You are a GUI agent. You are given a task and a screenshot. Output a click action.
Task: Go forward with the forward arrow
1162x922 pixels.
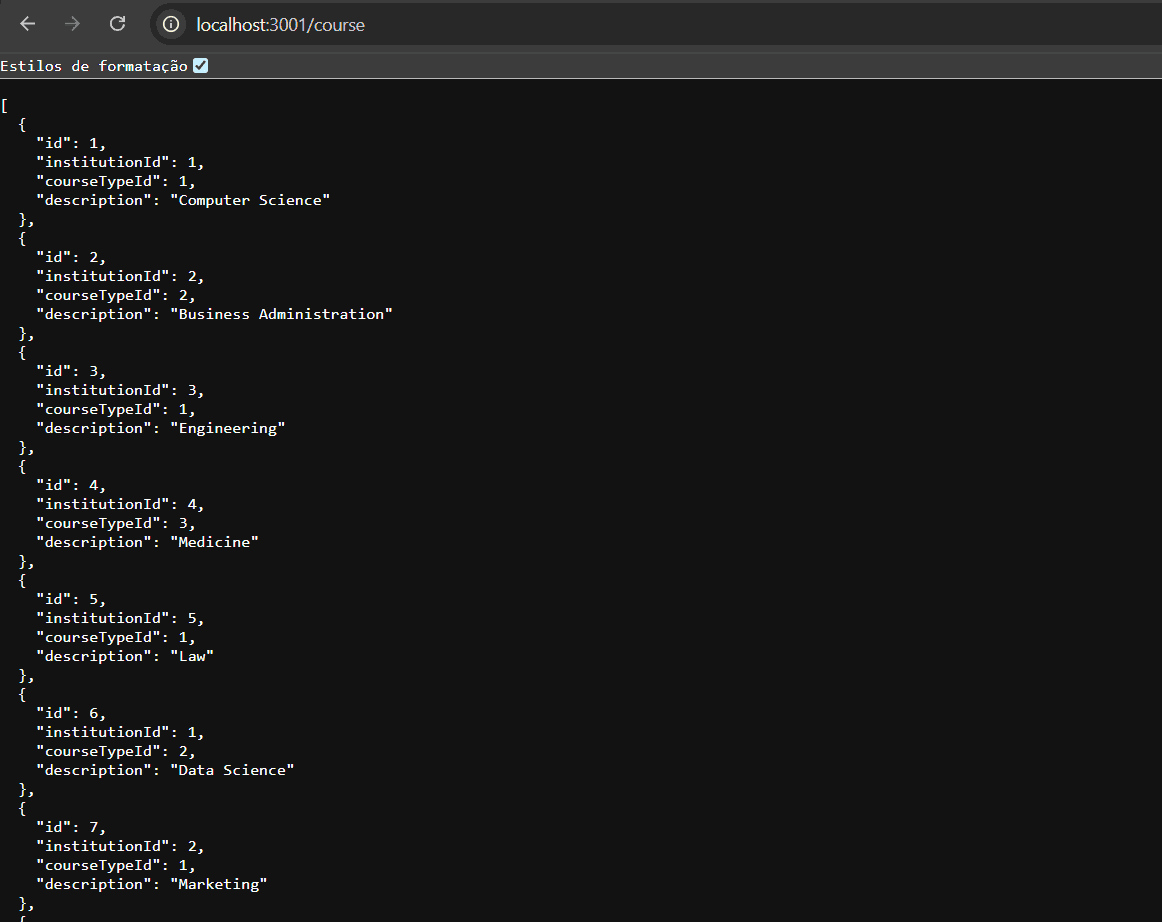point(72,24)
